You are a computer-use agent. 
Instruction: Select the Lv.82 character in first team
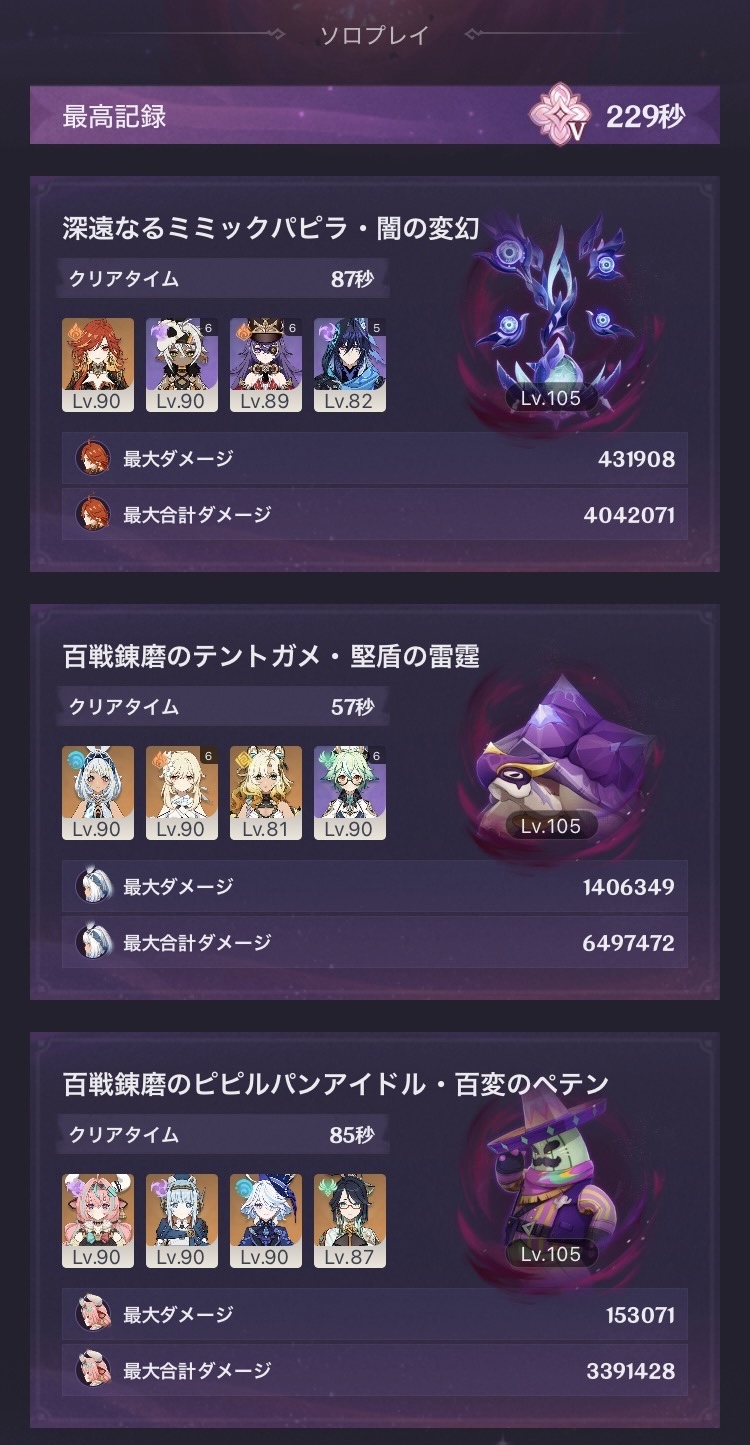350,366
